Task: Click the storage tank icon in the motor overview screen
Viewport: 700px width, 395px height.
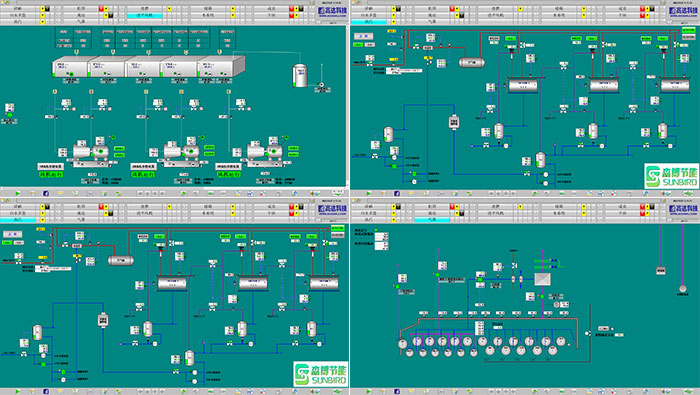Action: click(300, 75)
